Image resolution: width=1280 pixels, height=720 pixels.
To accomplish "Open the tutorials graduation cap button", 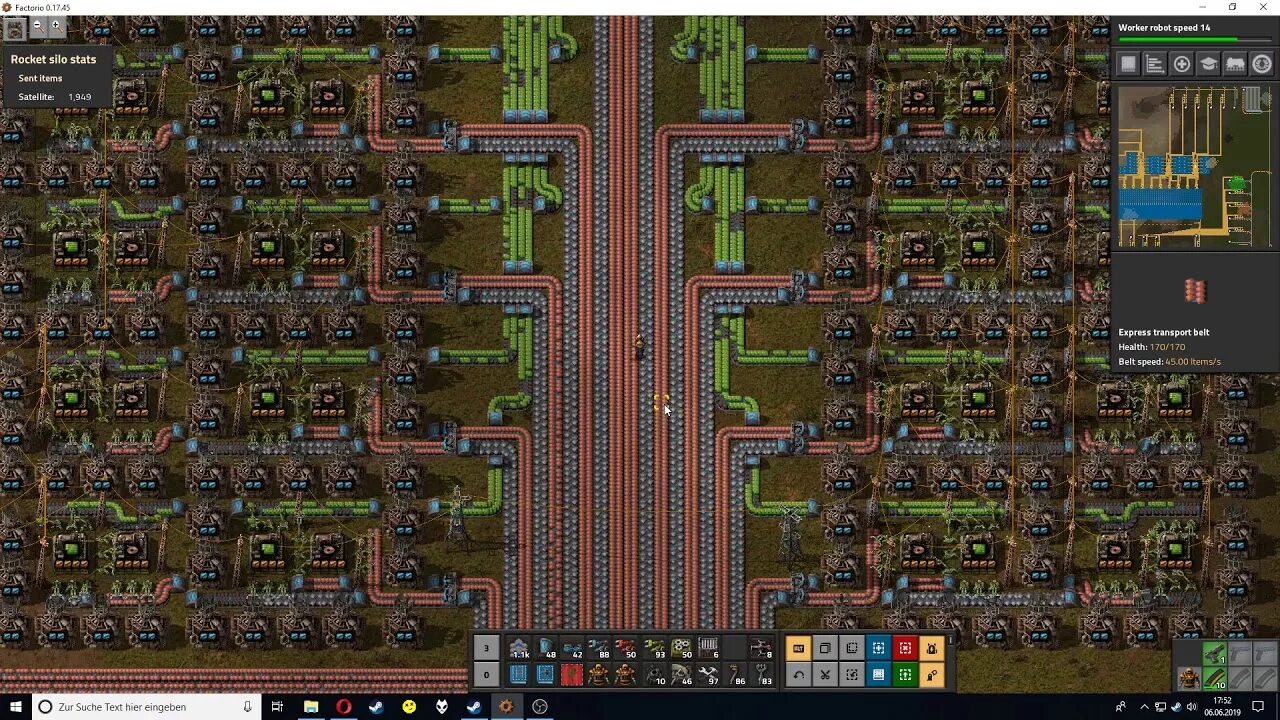I will pyautogui.click(x=1208, y=64).
